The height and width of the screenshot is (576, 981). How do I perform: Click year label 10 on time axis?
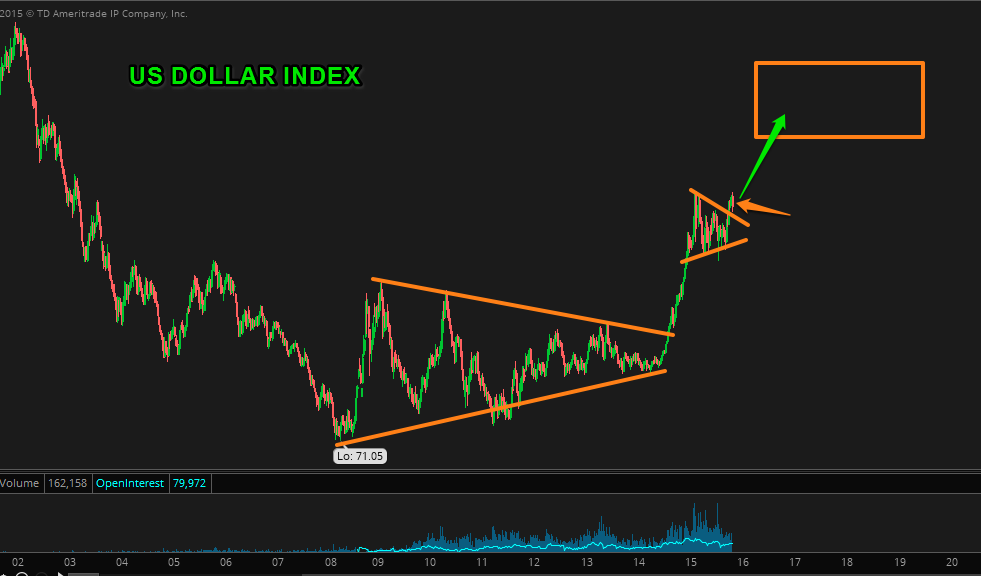click(x=430, y=562)
